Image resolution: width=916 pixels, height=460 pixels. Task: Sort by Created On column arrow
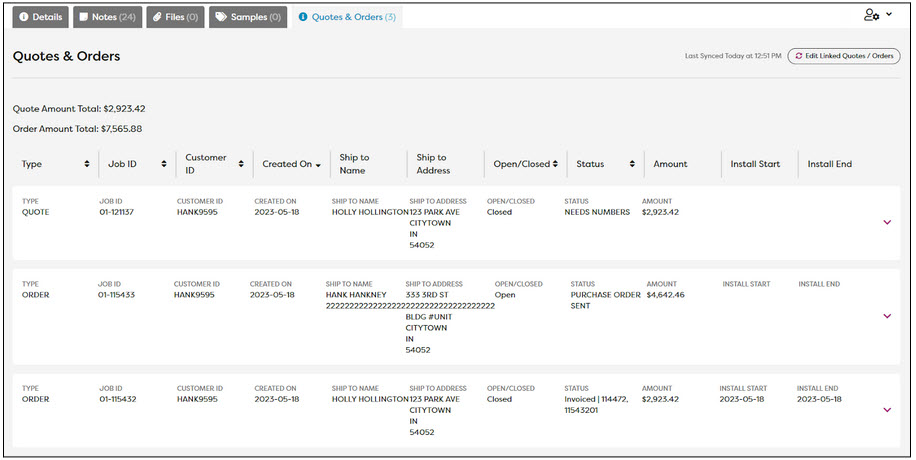(318, 165)
